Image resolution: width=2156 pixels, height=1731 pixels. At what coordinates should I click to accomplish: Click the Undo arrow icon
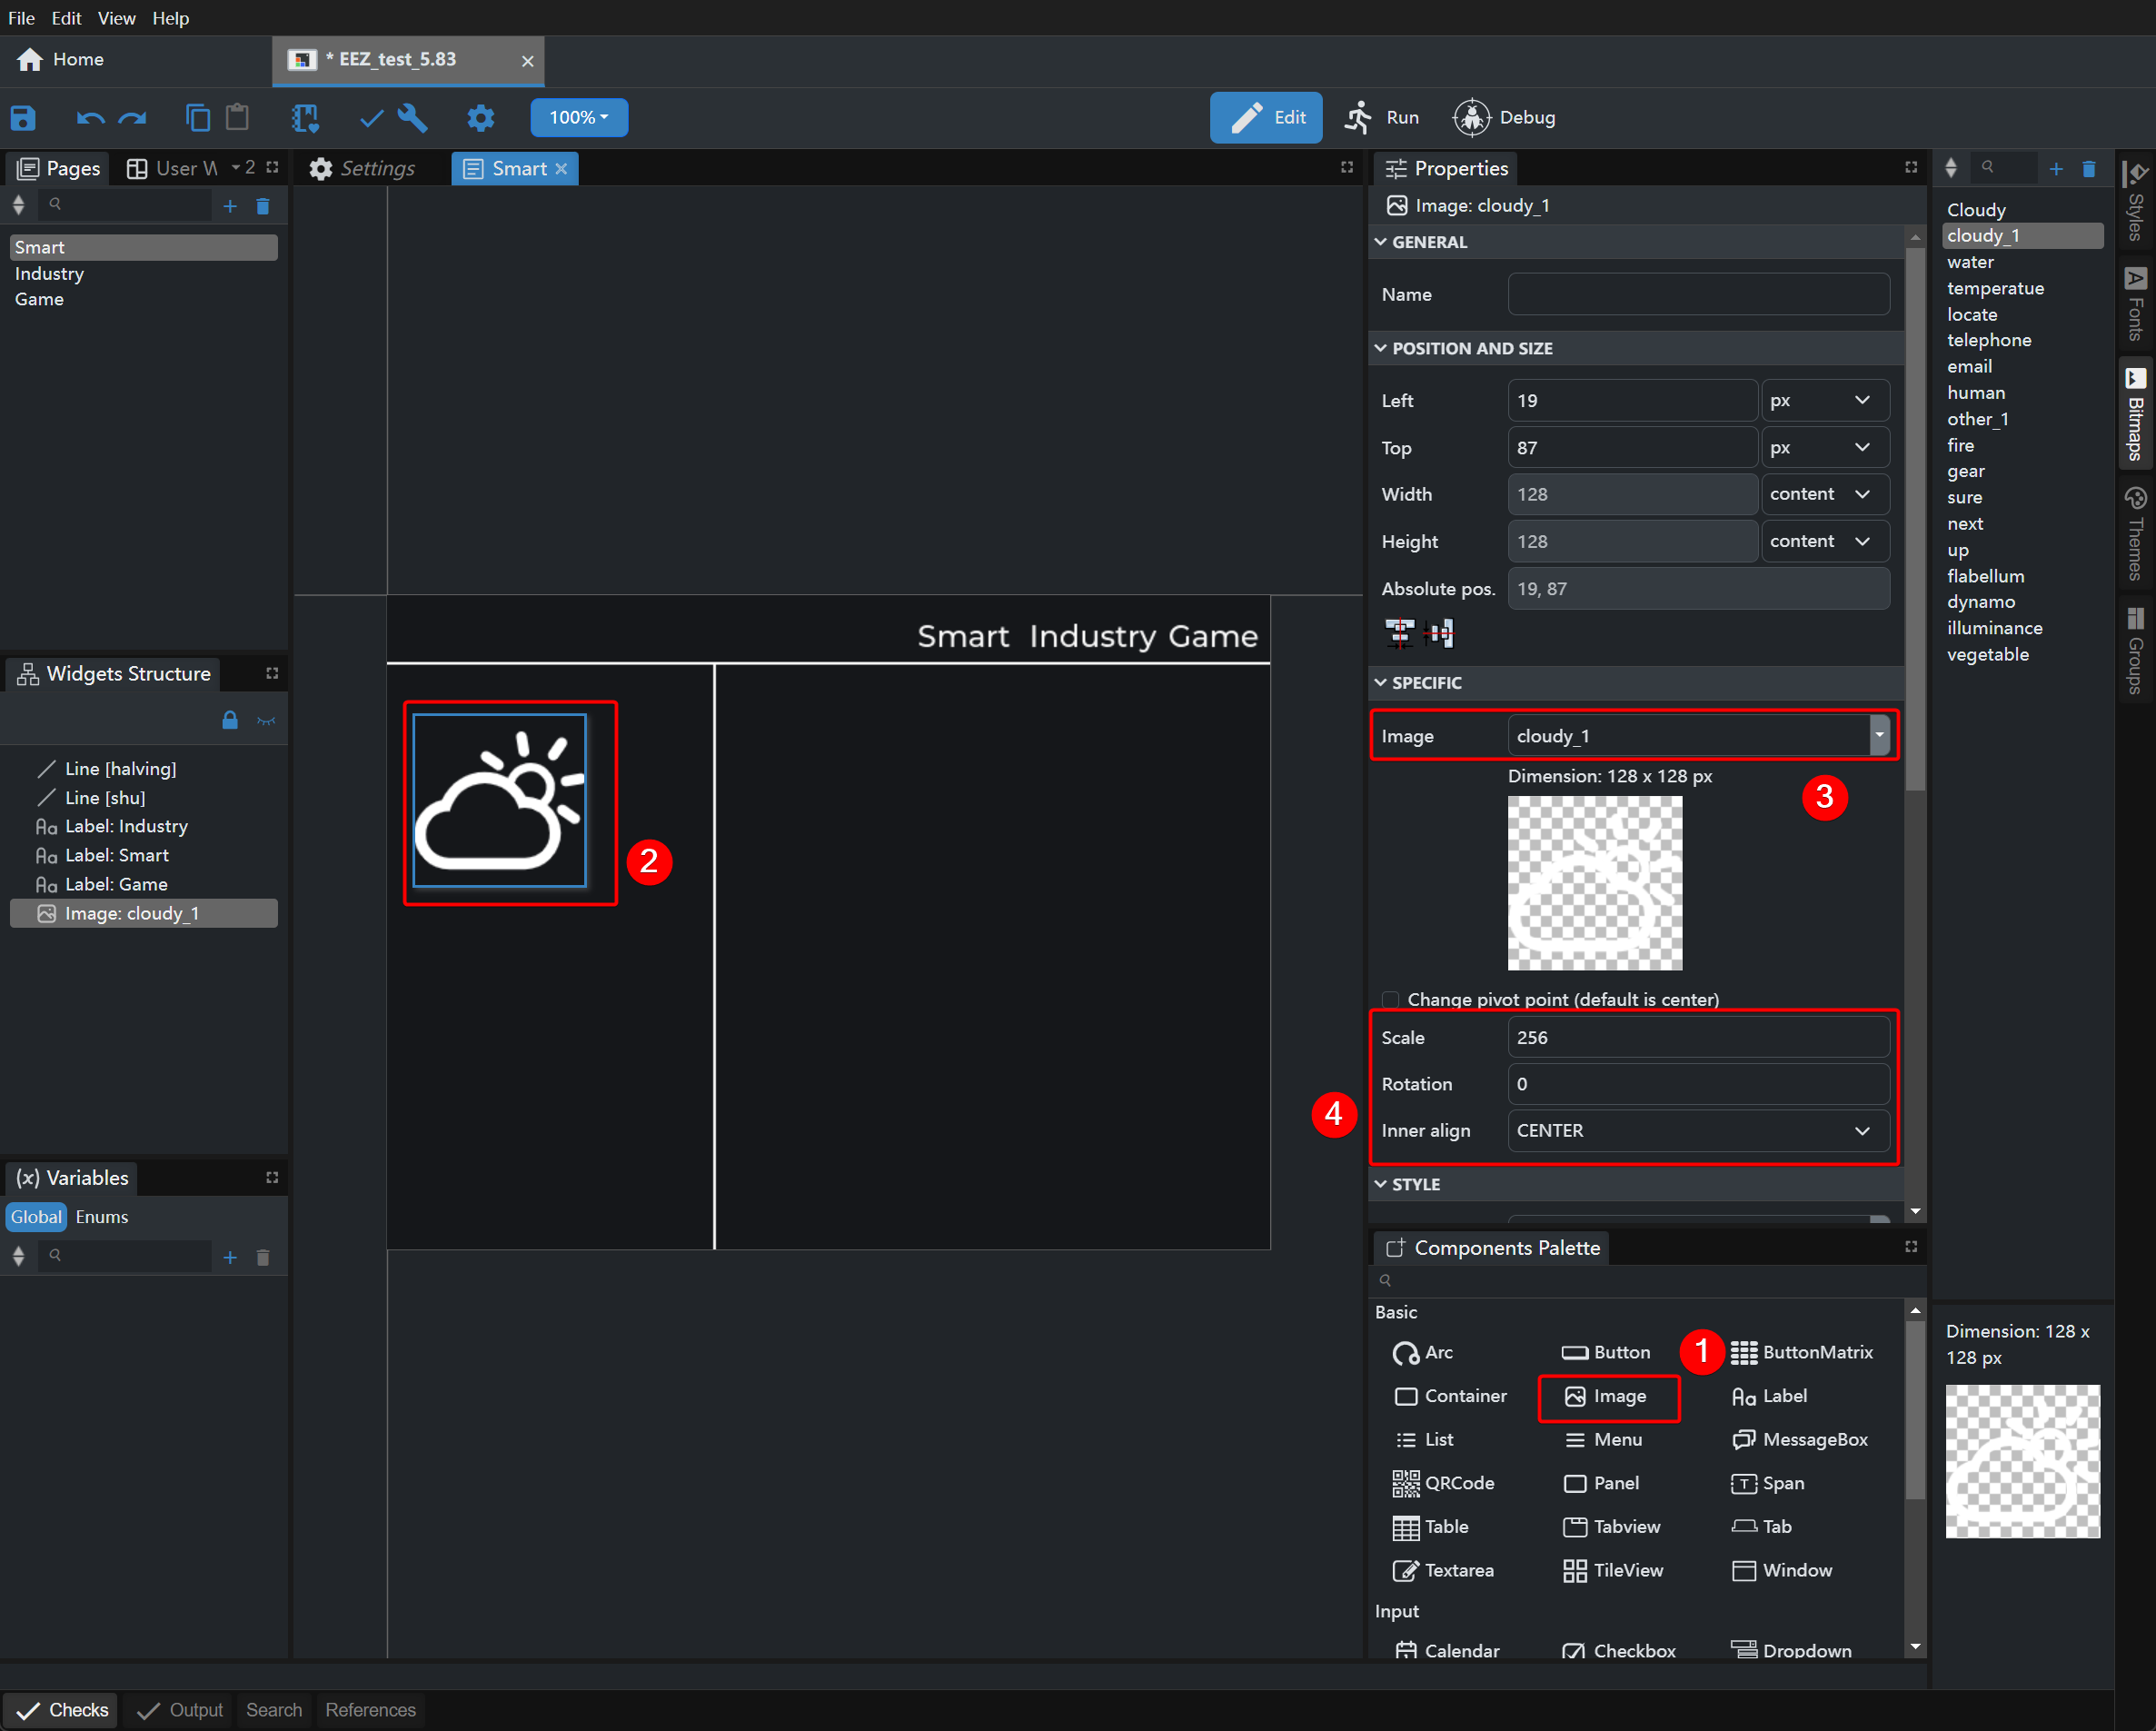[90, 118]
